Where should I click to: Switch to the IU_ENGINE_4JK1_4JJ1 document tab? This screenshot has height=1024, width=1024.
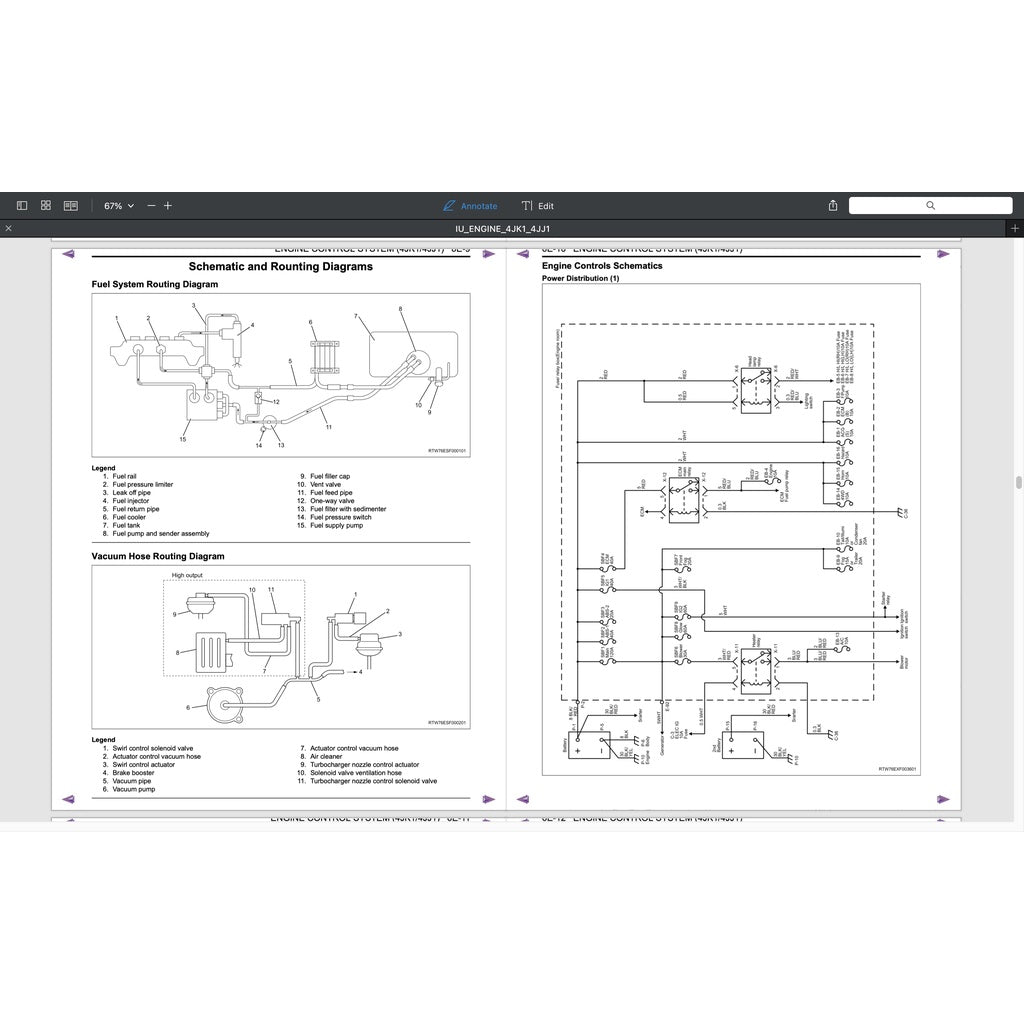[504, 228]
